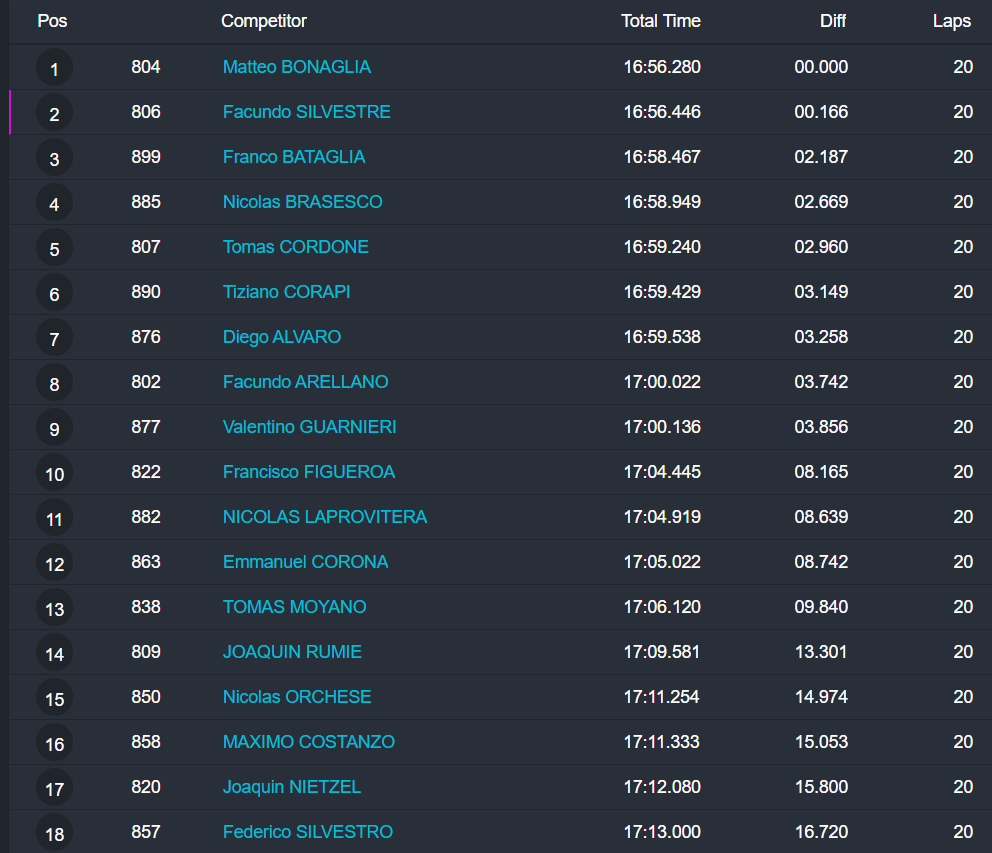Sort by the Total Time column header
This screenshot has height=853, width=992.
[660, 21]
